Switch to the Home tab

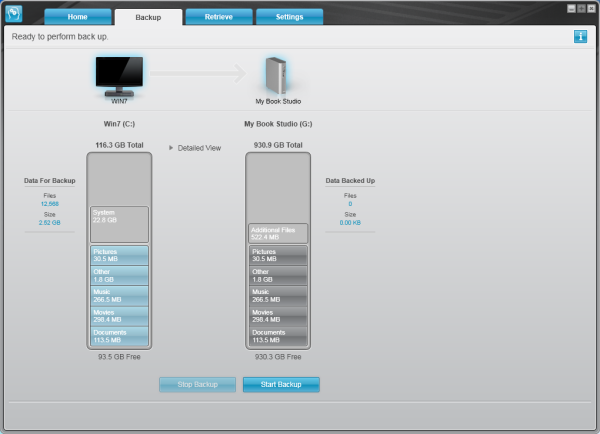pyautogui.click(x=78, y=17)
